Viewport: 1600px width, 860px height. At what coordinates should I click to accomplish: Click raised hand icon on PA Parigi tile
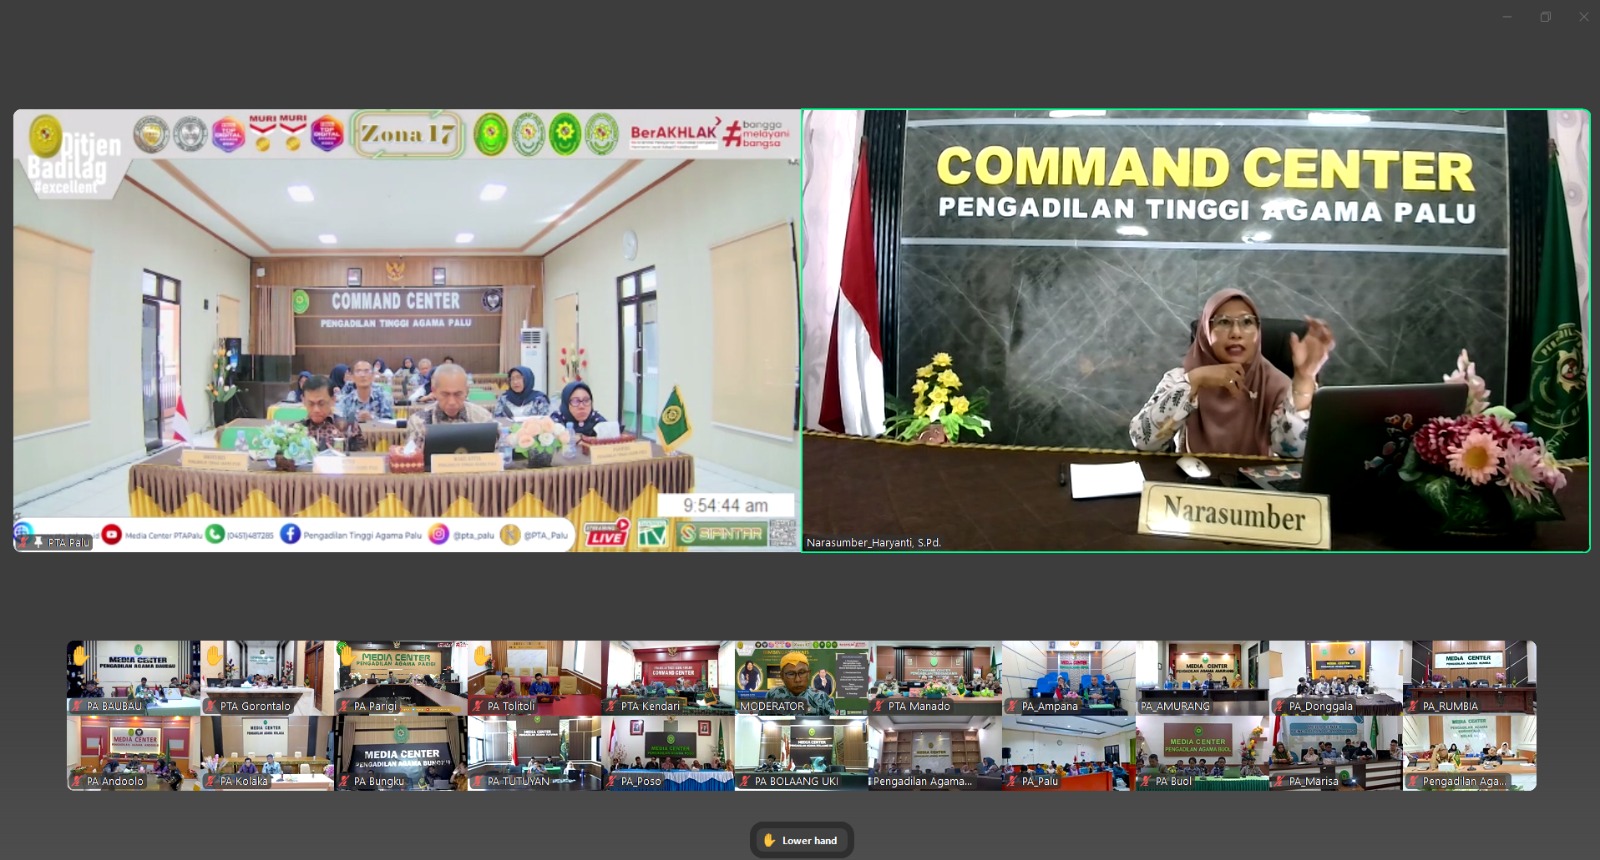point(347,656)
